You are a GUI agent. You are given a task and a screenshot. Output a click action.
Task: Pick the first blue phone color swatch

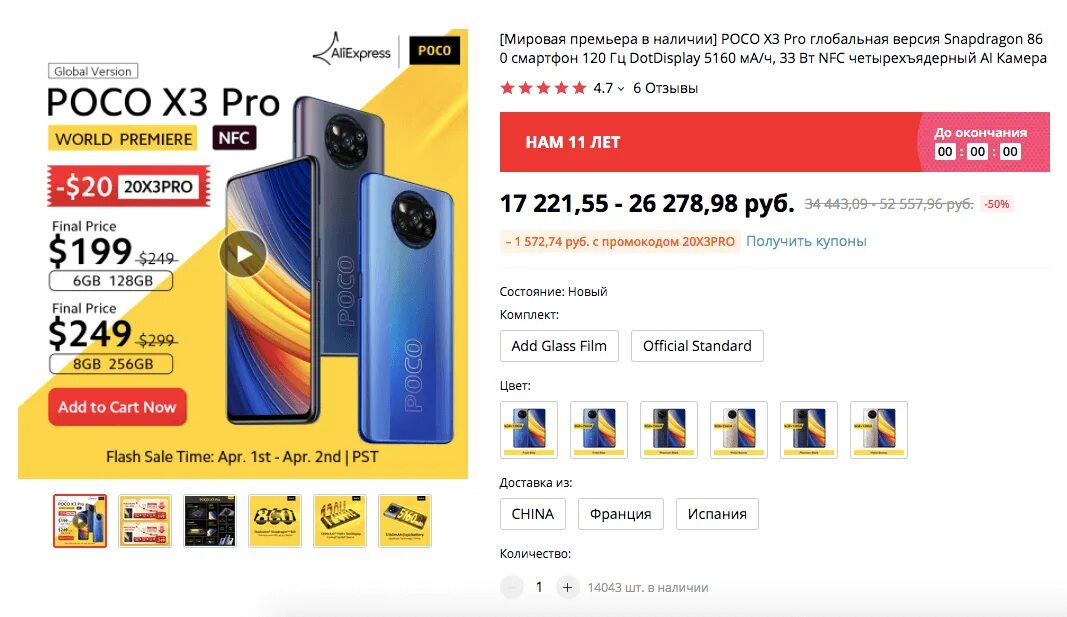coord(529,429)
